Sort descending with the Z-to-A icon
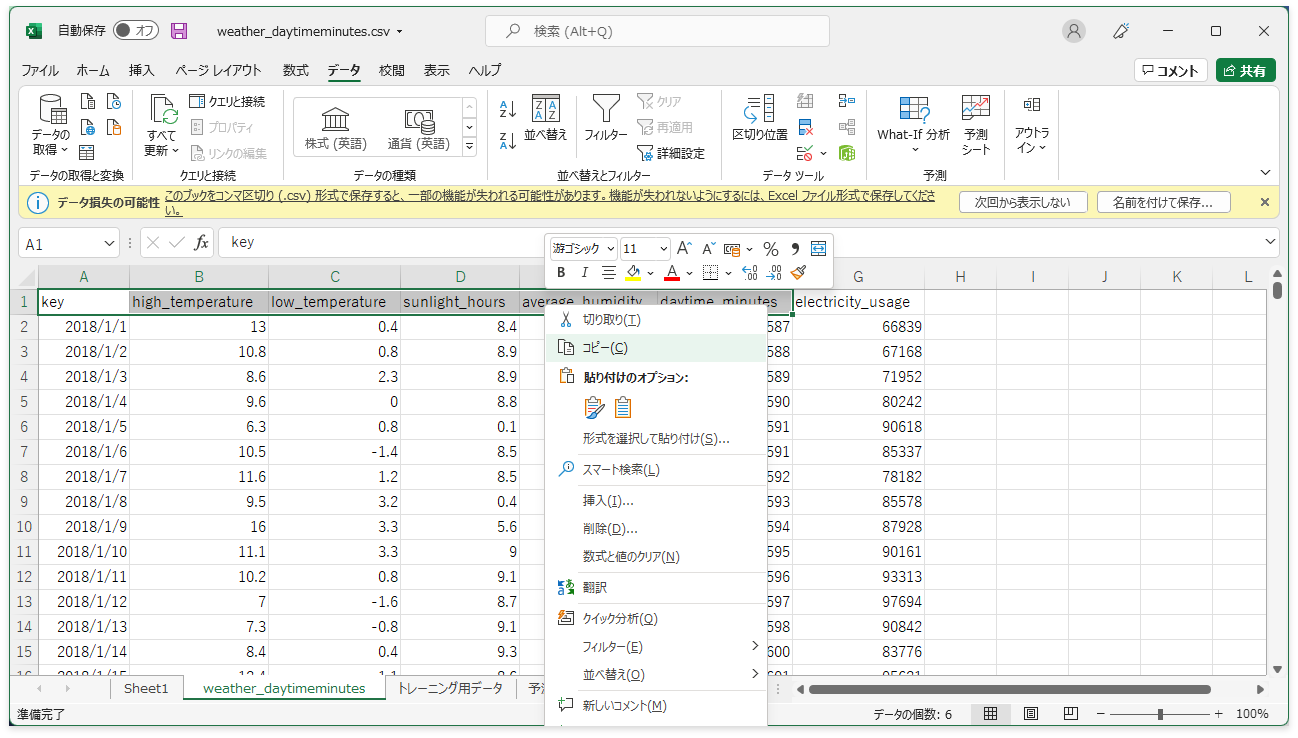 coord(508,142)
